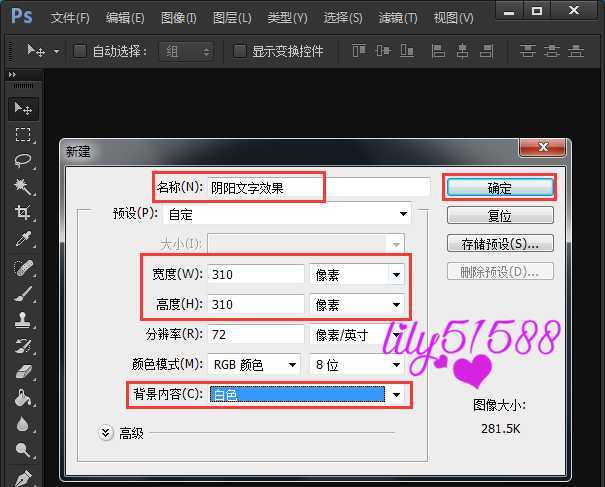Click align horizontal centers icon
The width and height of the screenshot is (605, 487).
462,51
